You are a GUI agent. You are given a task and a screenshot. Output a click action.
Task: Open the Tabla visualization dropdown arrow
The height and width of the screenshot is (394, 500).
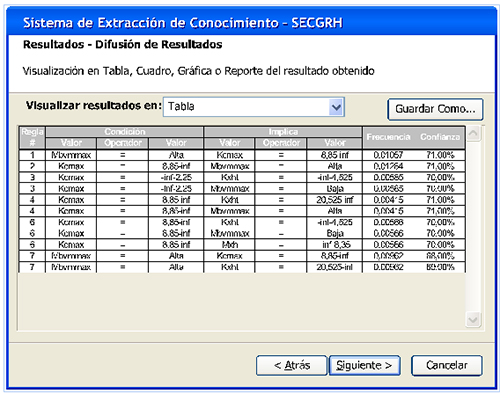336,107
